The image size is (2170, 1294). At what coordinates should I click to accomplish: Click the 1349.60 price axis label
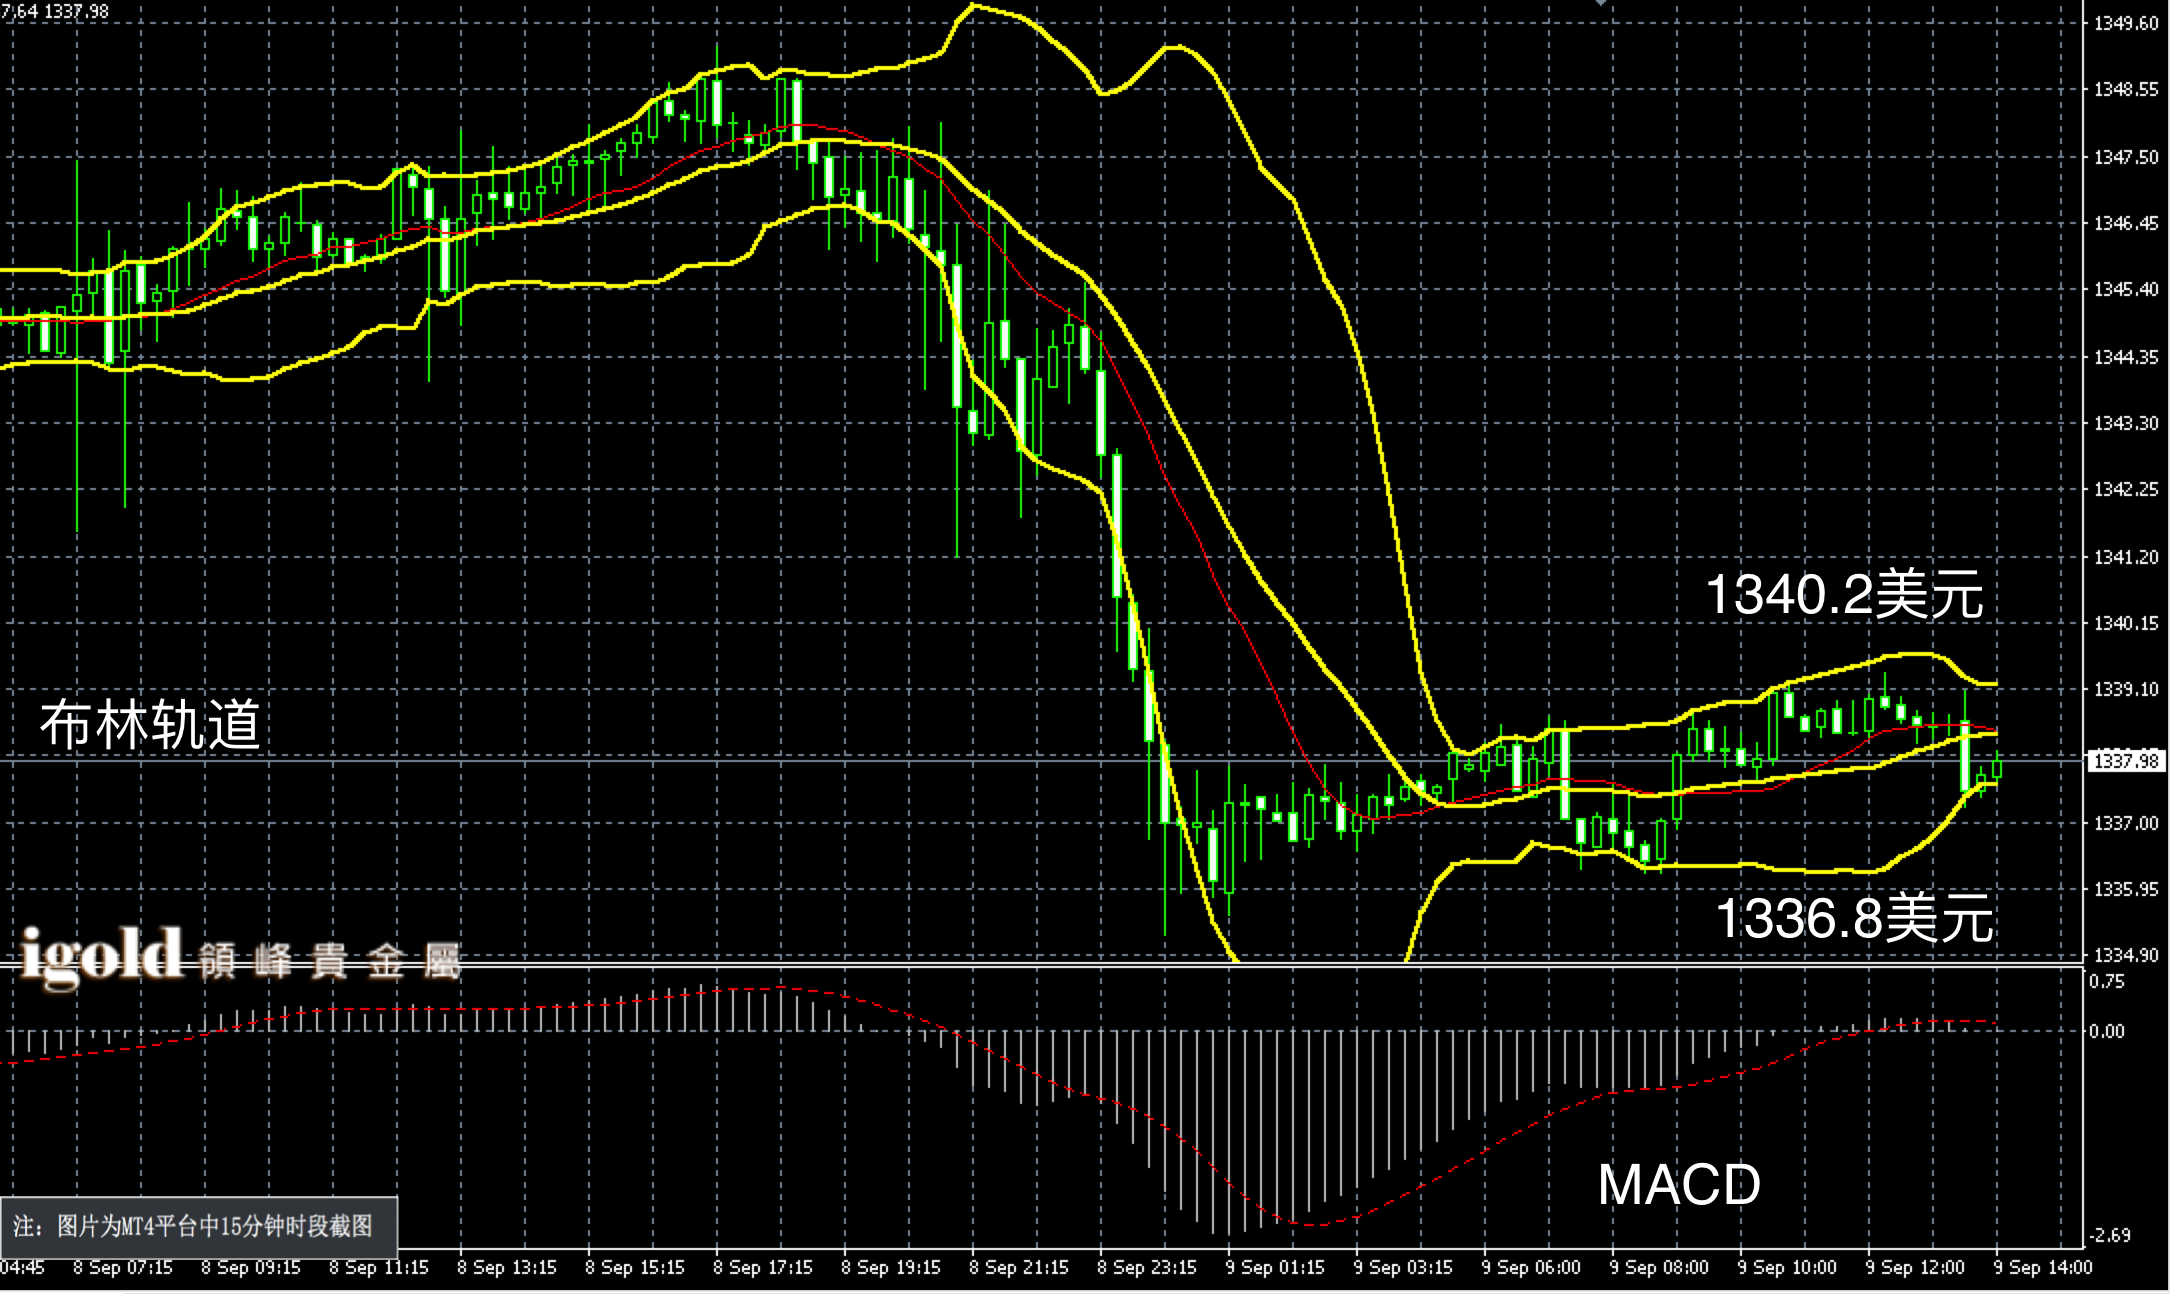(x=2126, y=23)
